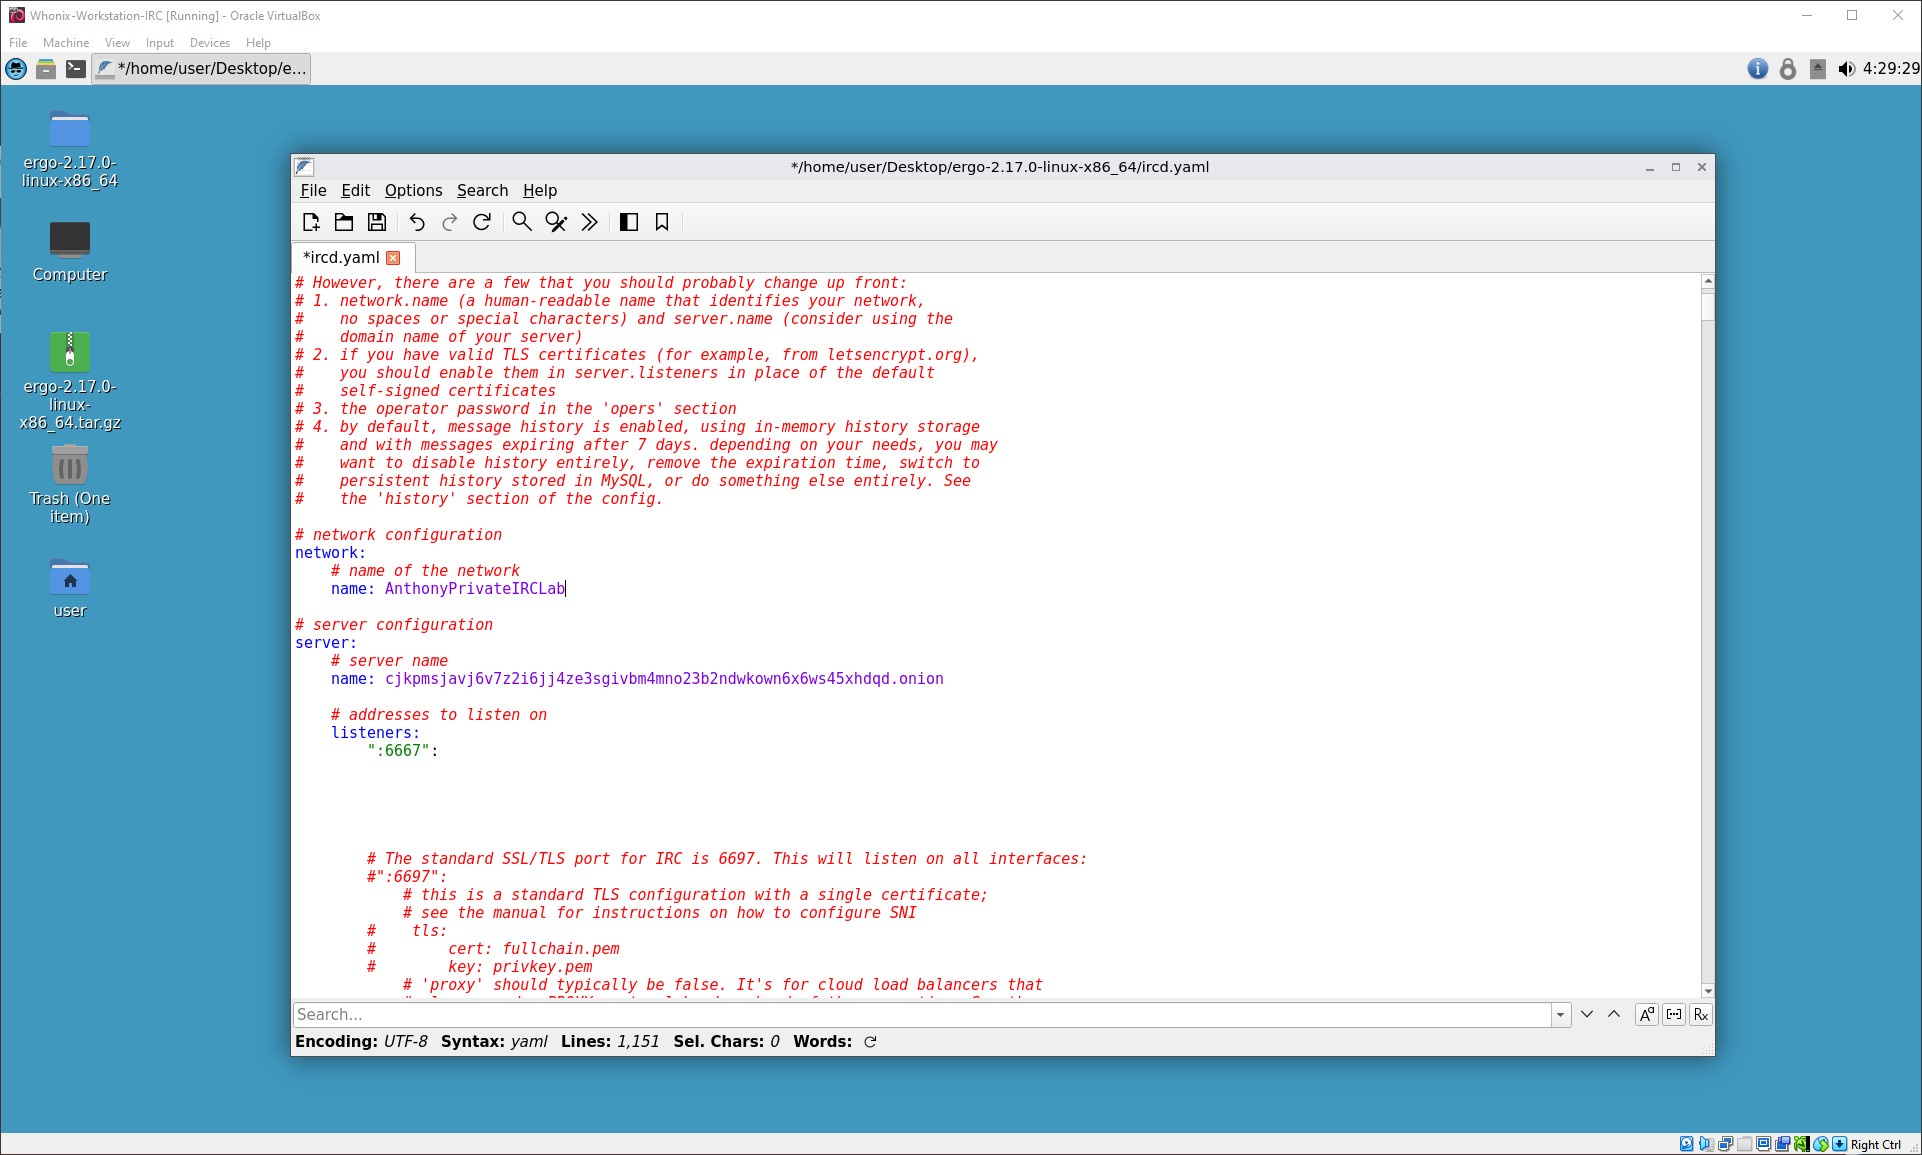Open Find with the magnifier icon
Viewport: 1922px width, 1155px height.
[x=522, y=222]
